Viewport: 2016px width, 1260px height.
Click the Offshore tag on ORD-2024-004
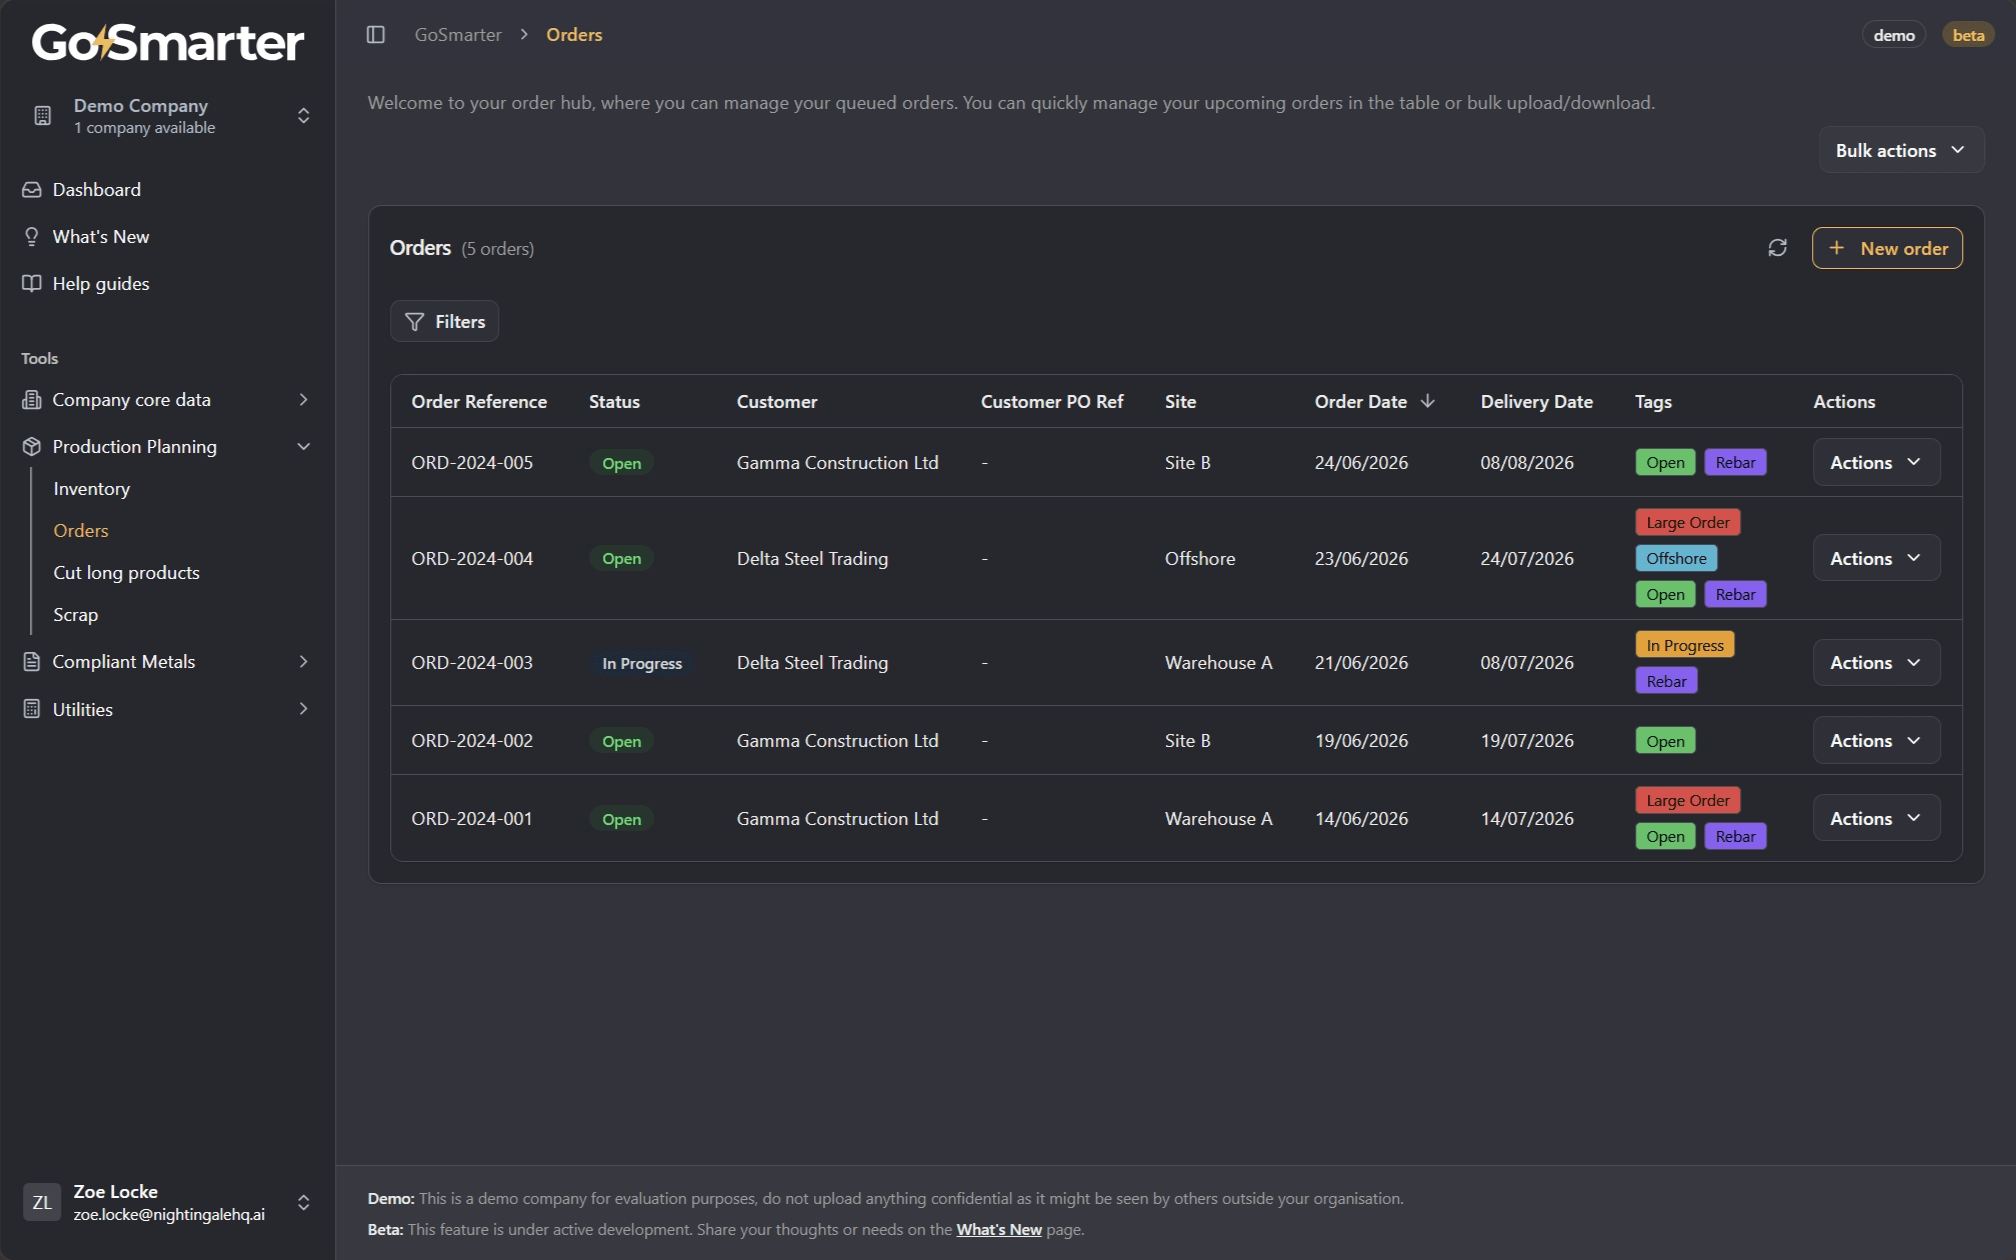(x=1676, y=559)
